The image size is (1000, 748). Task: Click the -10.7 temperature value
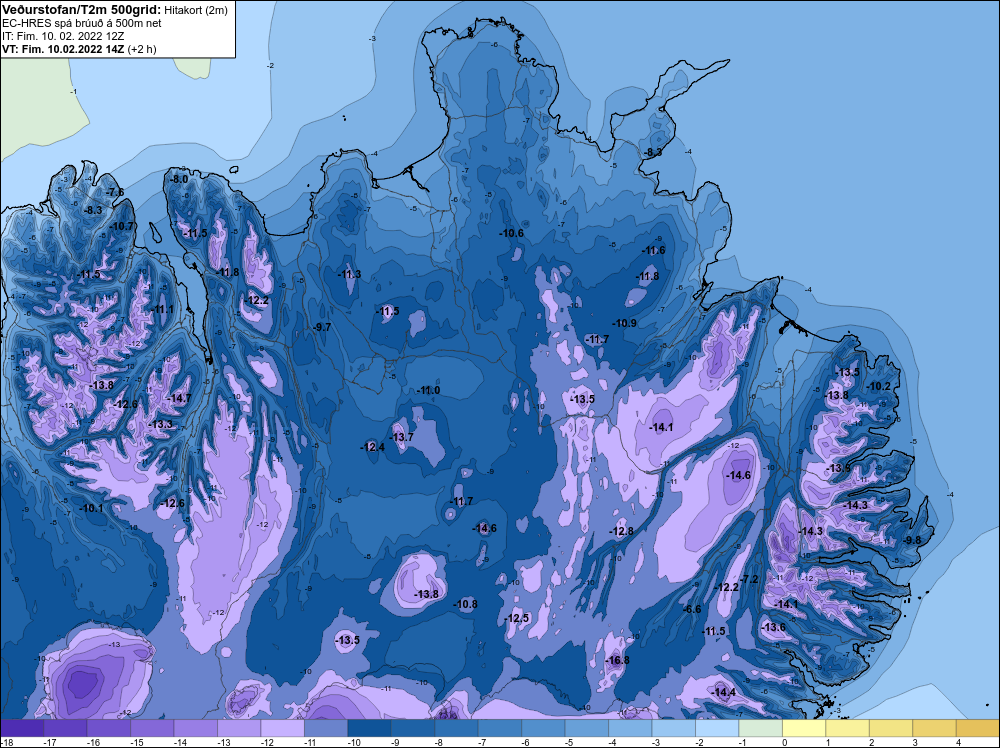pos(122,226)
